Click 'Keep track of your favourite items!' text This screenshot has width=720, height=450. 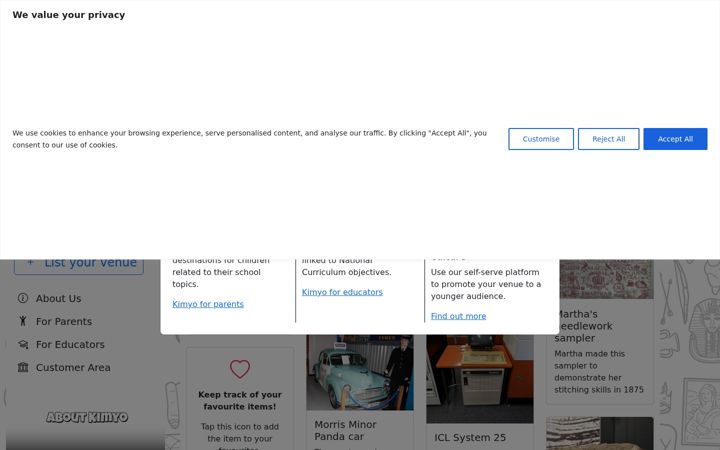(x=240, y=400)
